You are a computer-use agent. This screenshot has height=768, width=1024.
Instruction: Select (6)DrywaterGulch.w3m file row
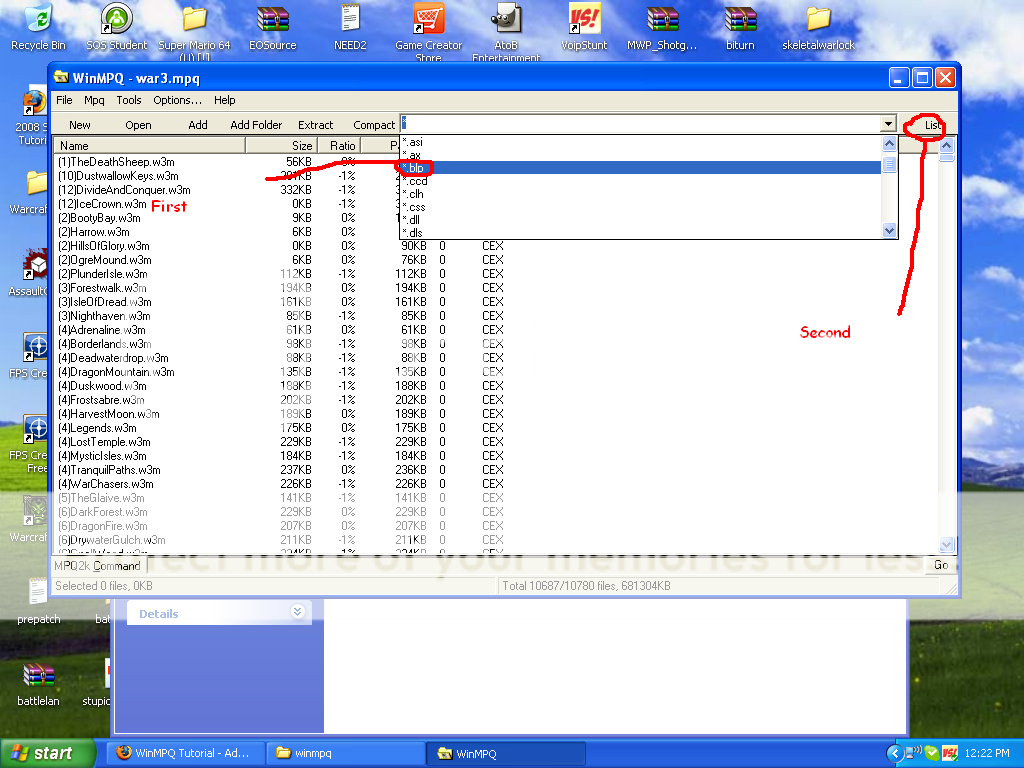[x=112, y=540]
